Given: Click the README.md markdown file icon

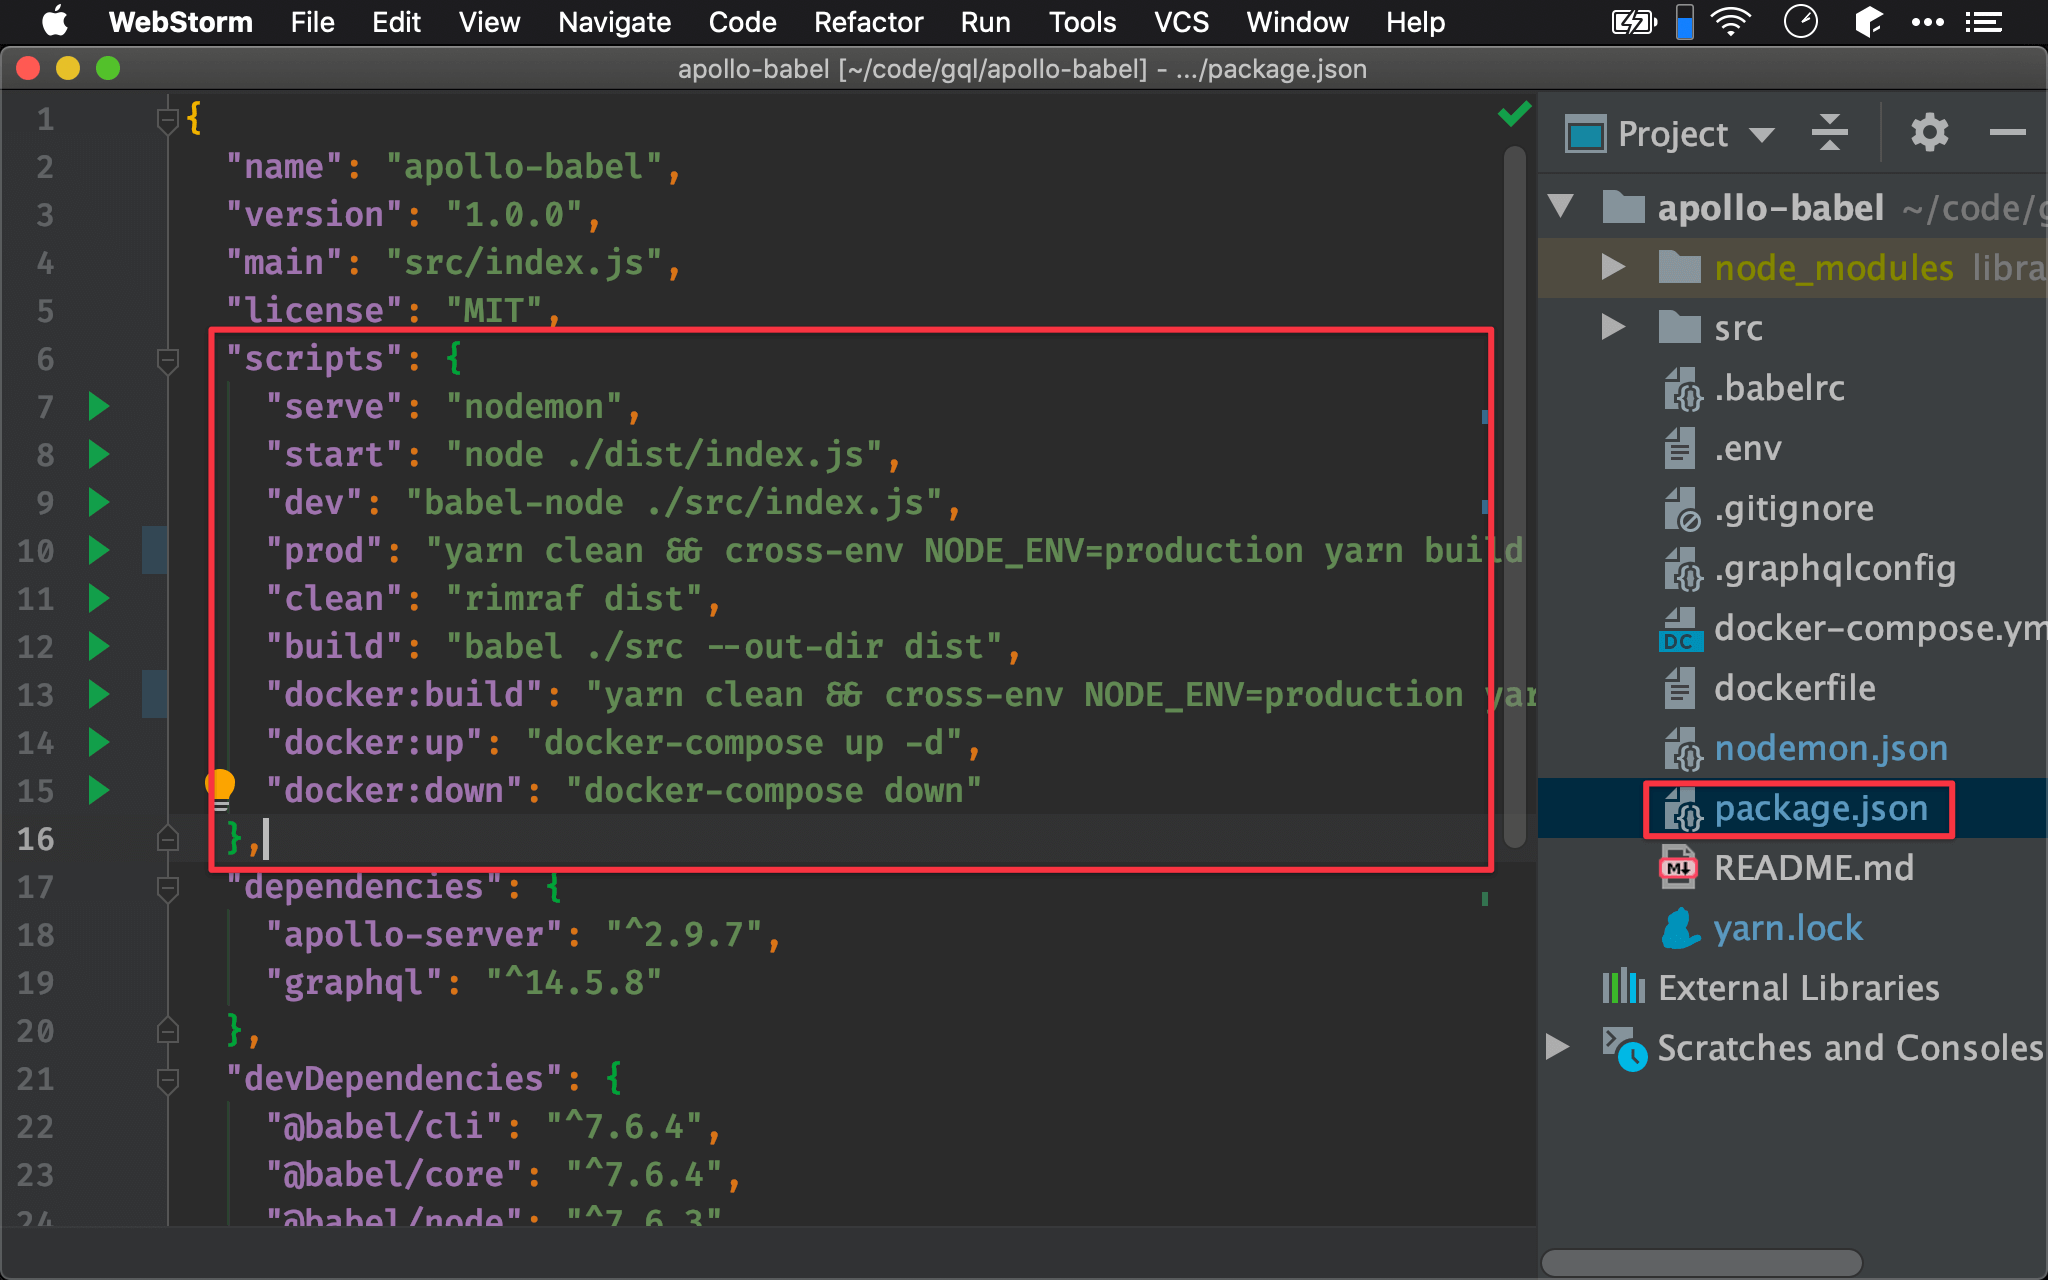Looking at the screenshot, I should (1679, 868).
